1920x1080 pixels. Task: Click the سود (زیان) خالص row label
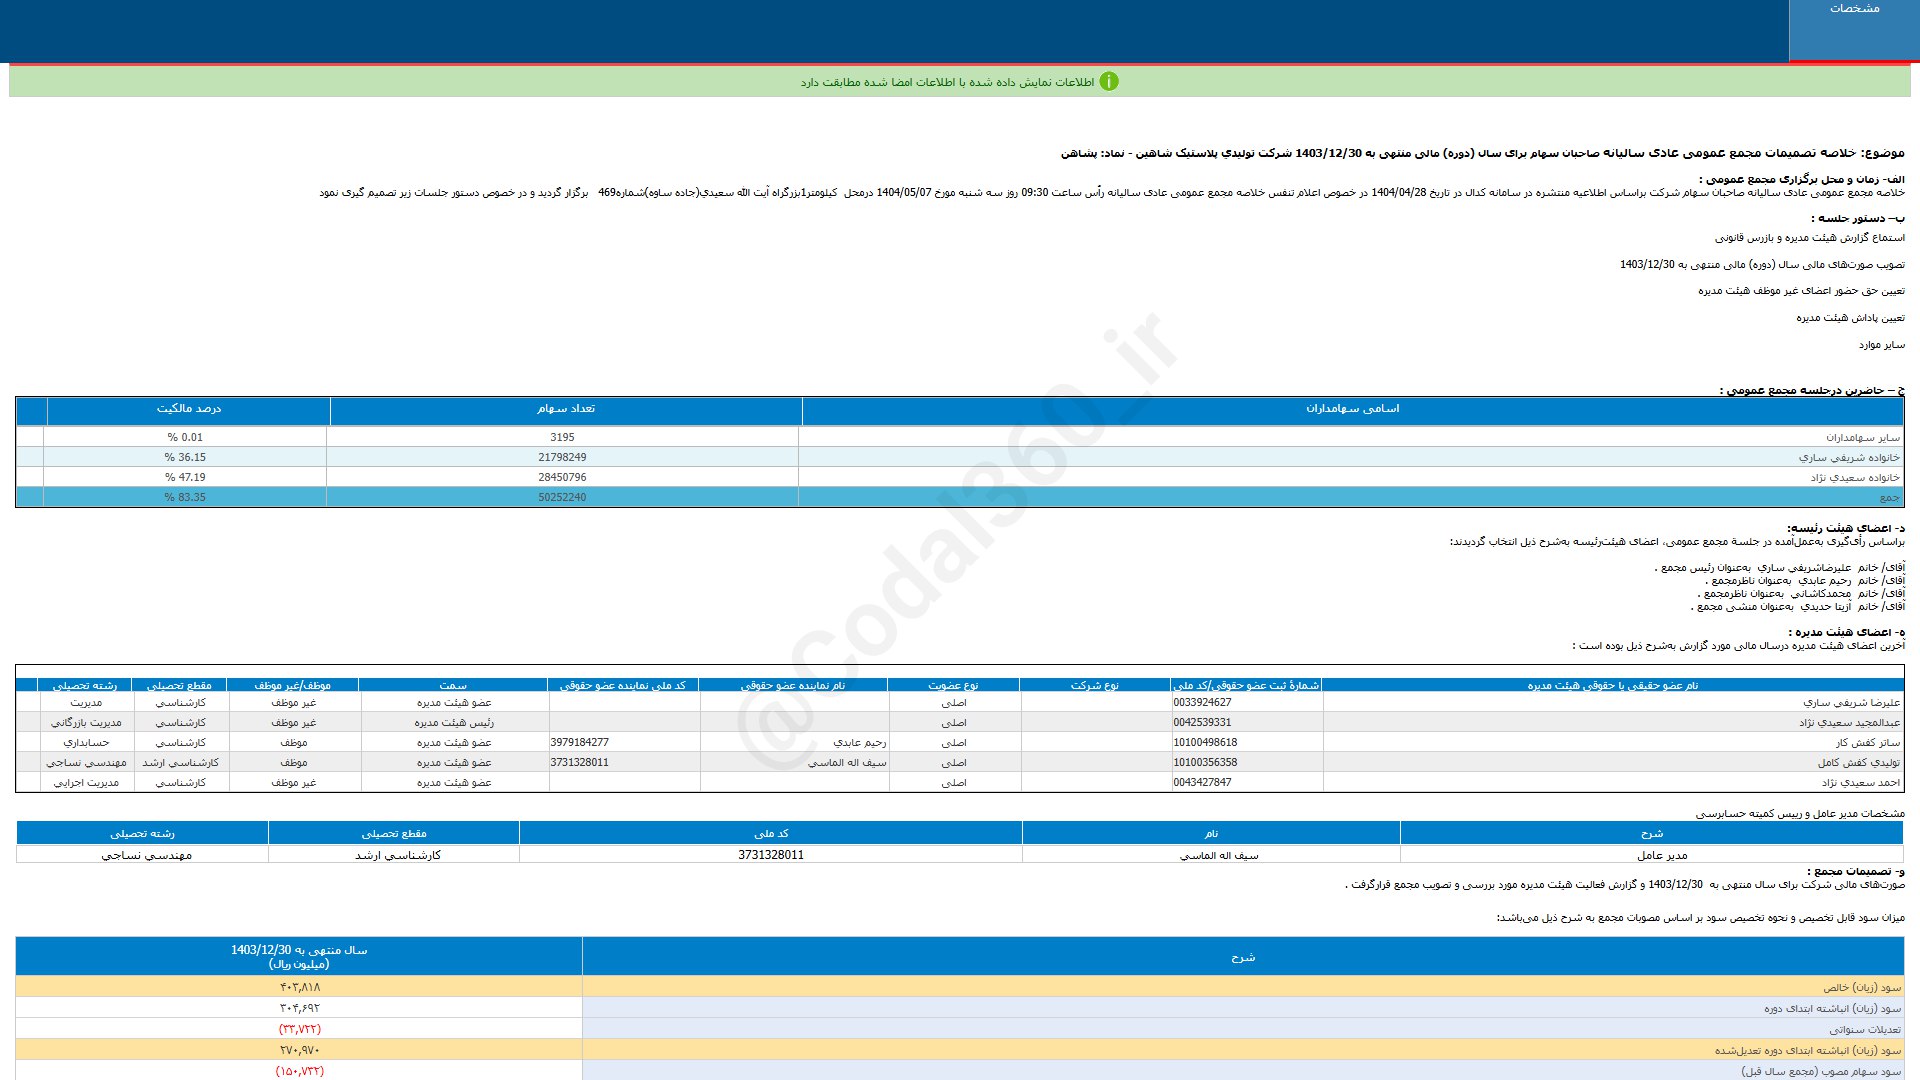tap(1862, 987)
